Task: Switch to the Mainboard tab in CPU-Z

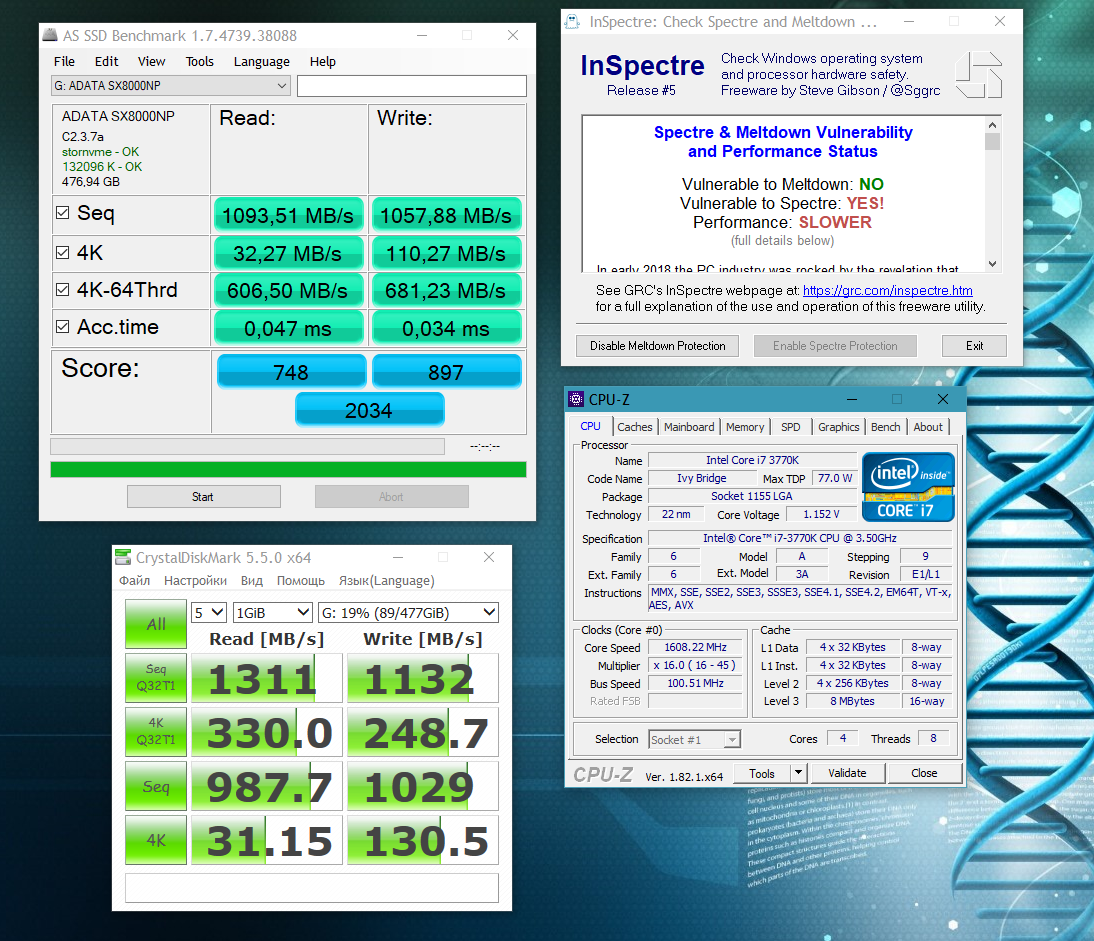Action: pyautogui.click(x=689, y=427)
